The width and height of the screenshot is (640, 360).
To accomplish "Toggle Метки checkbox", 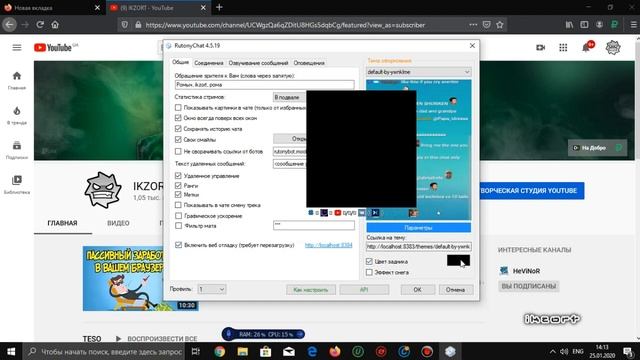I will click(x=178, y=195).
